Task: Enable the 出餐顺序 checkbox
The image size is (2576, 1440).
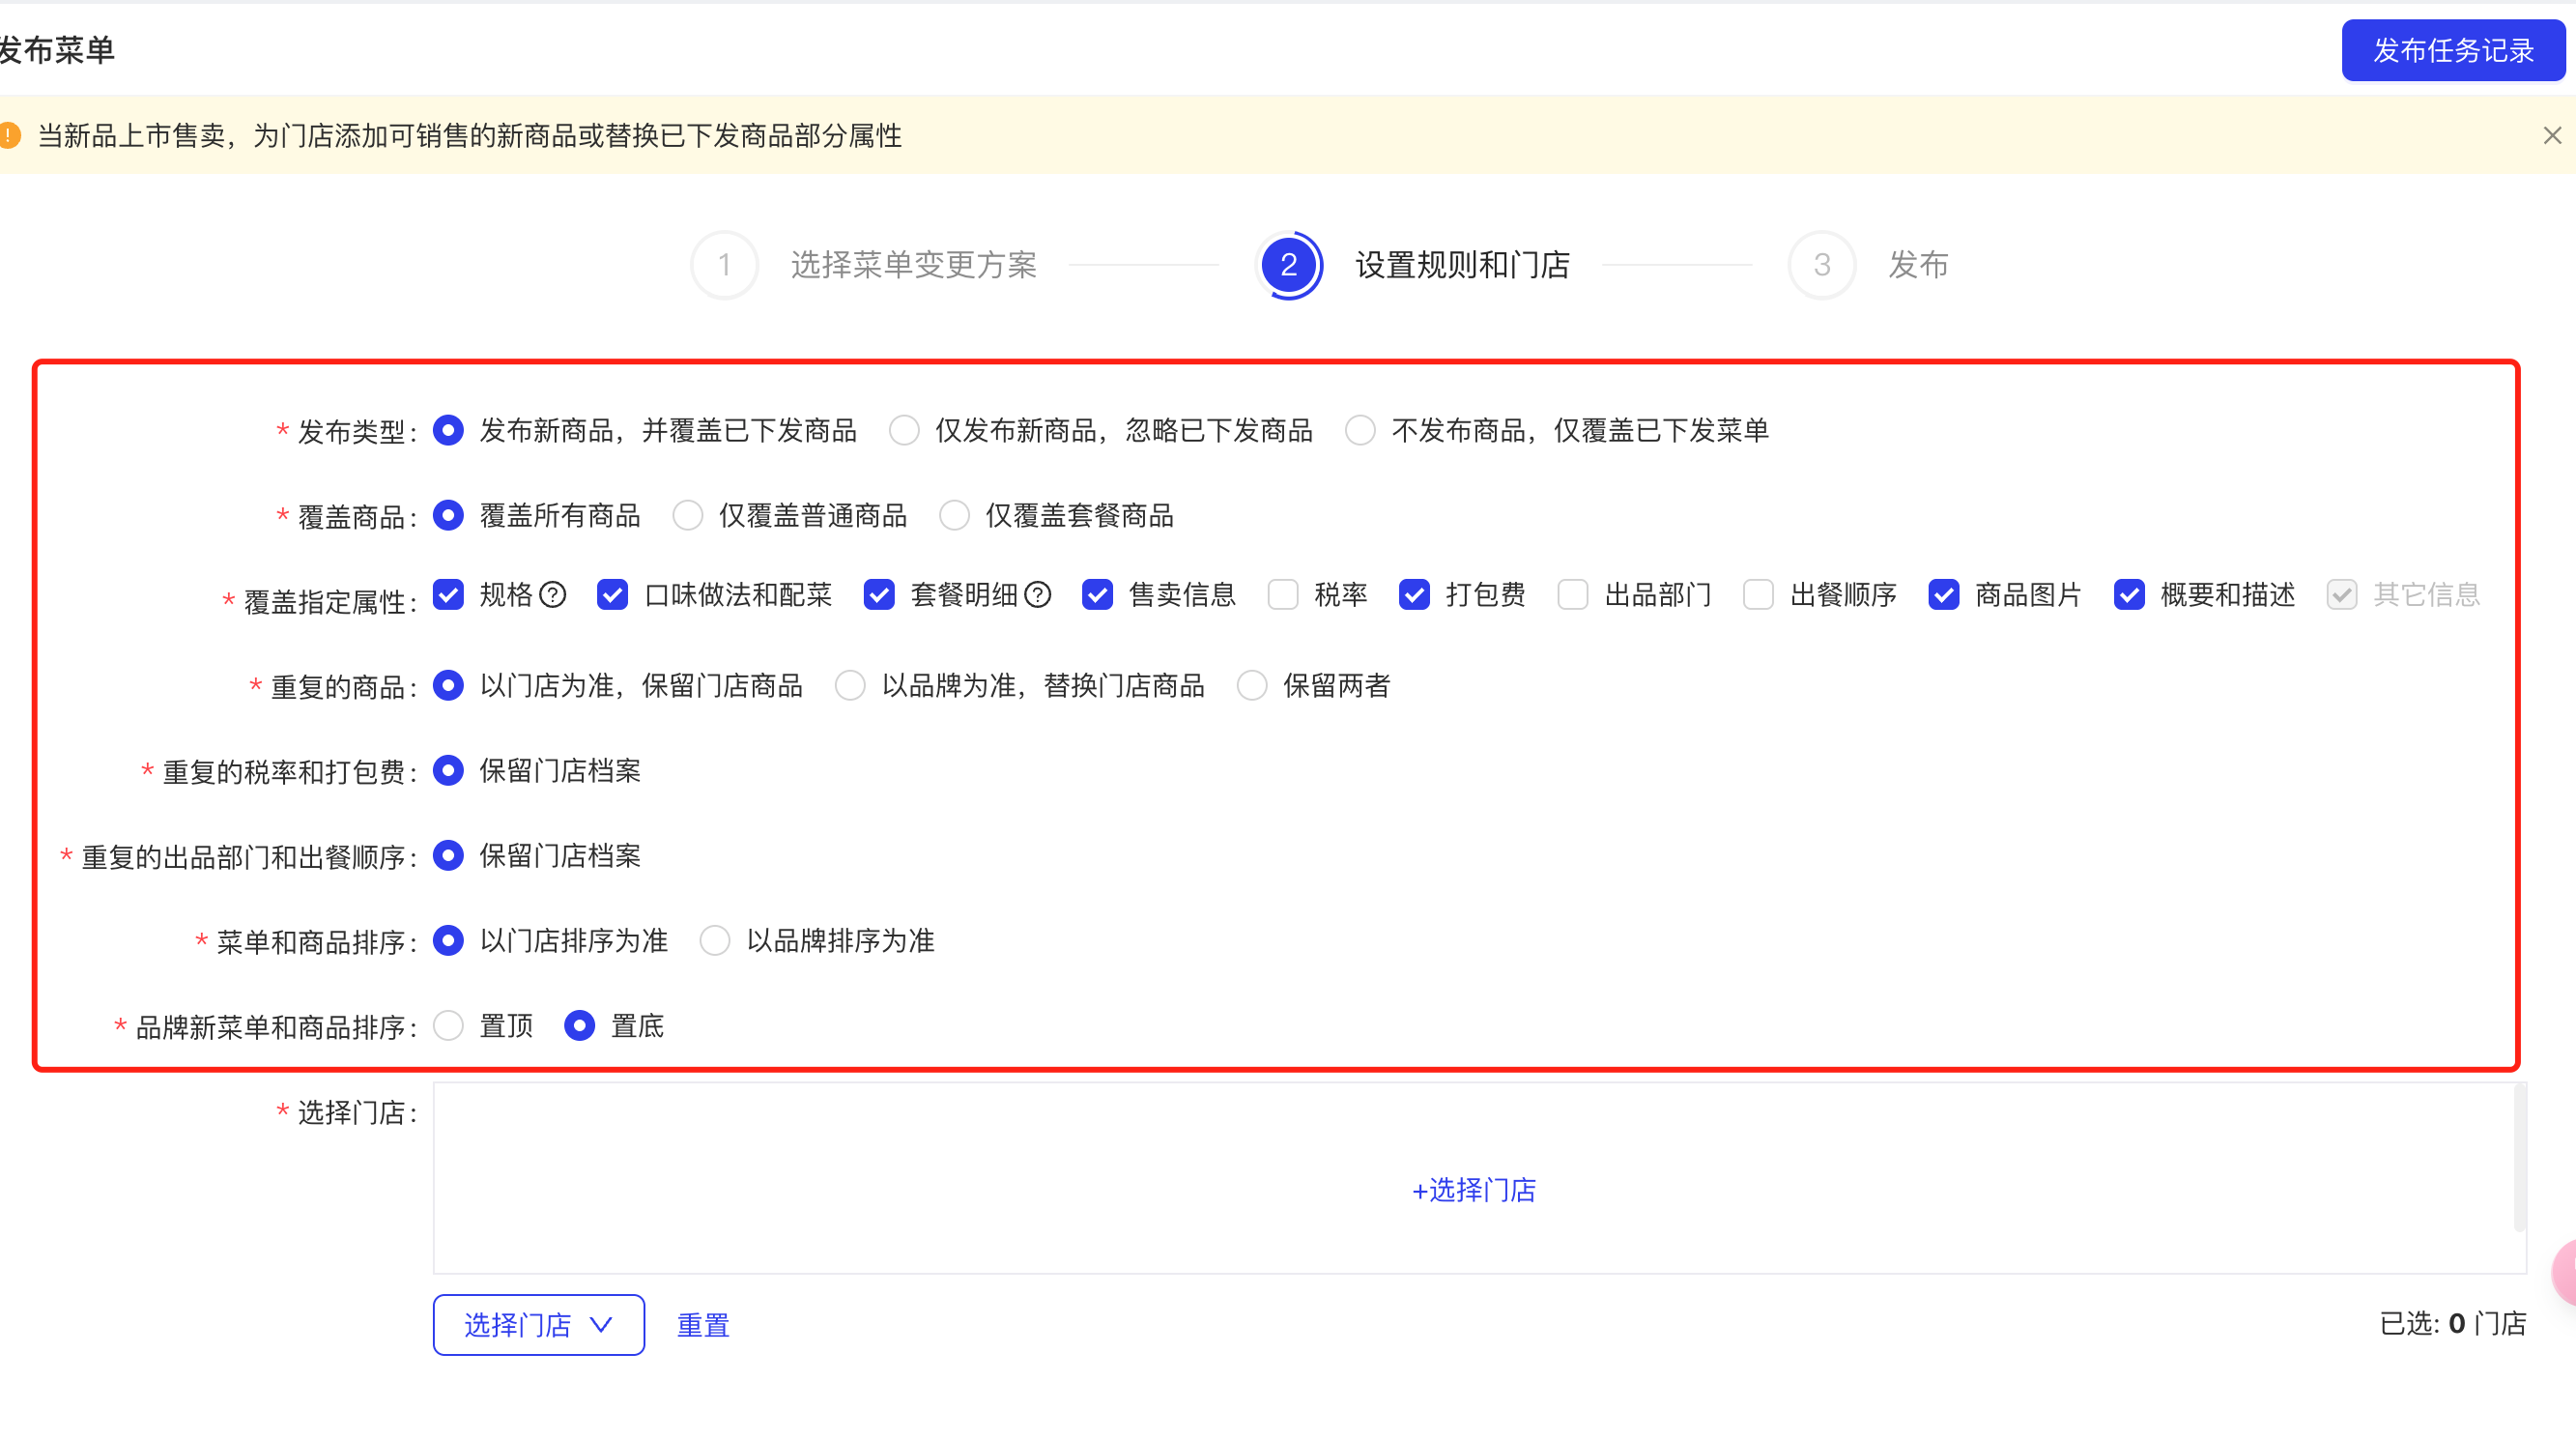Action: (x=1758, y=595)
